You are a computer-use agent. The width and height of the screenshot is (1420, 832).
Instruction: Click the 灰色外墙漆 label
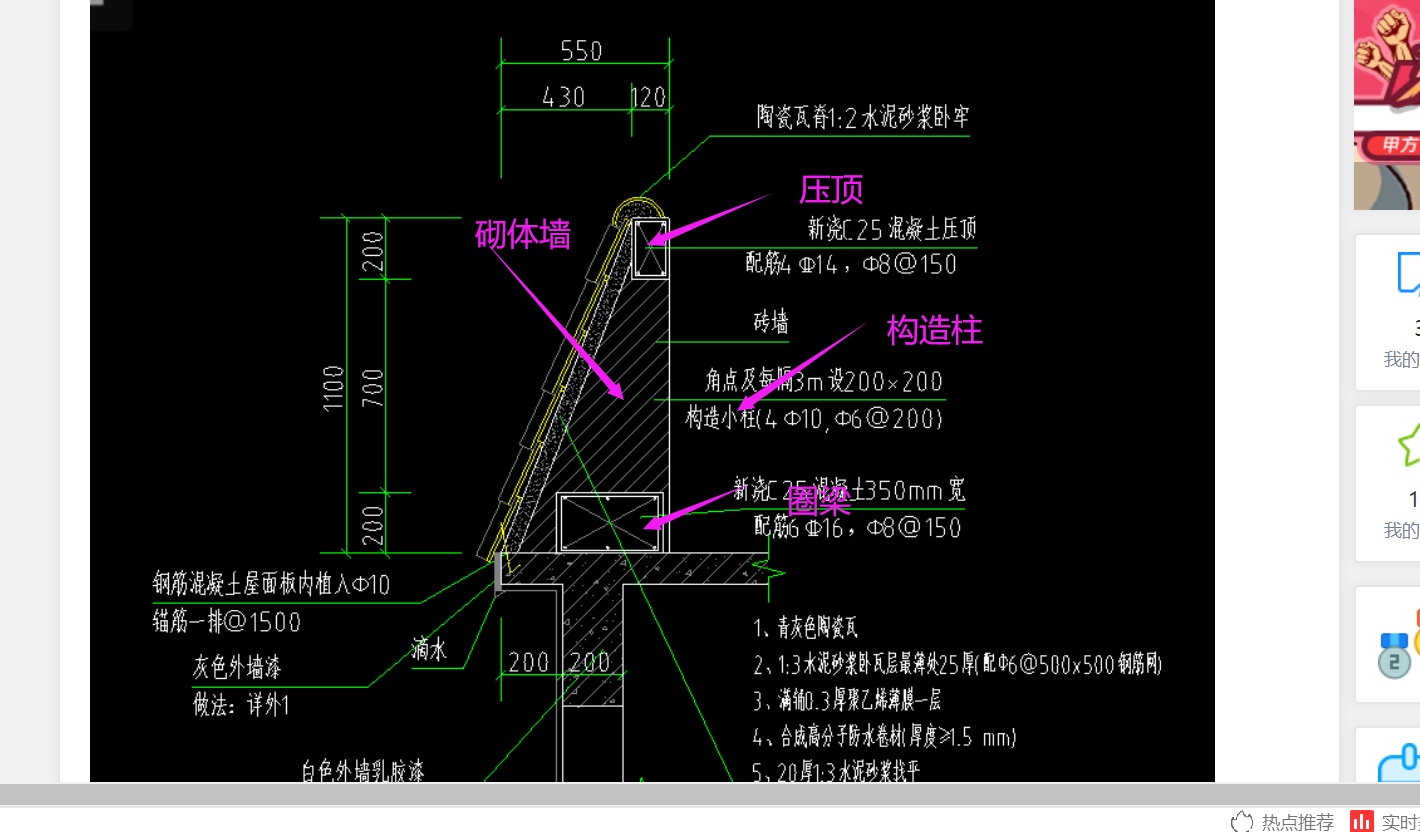coord(237,667)
